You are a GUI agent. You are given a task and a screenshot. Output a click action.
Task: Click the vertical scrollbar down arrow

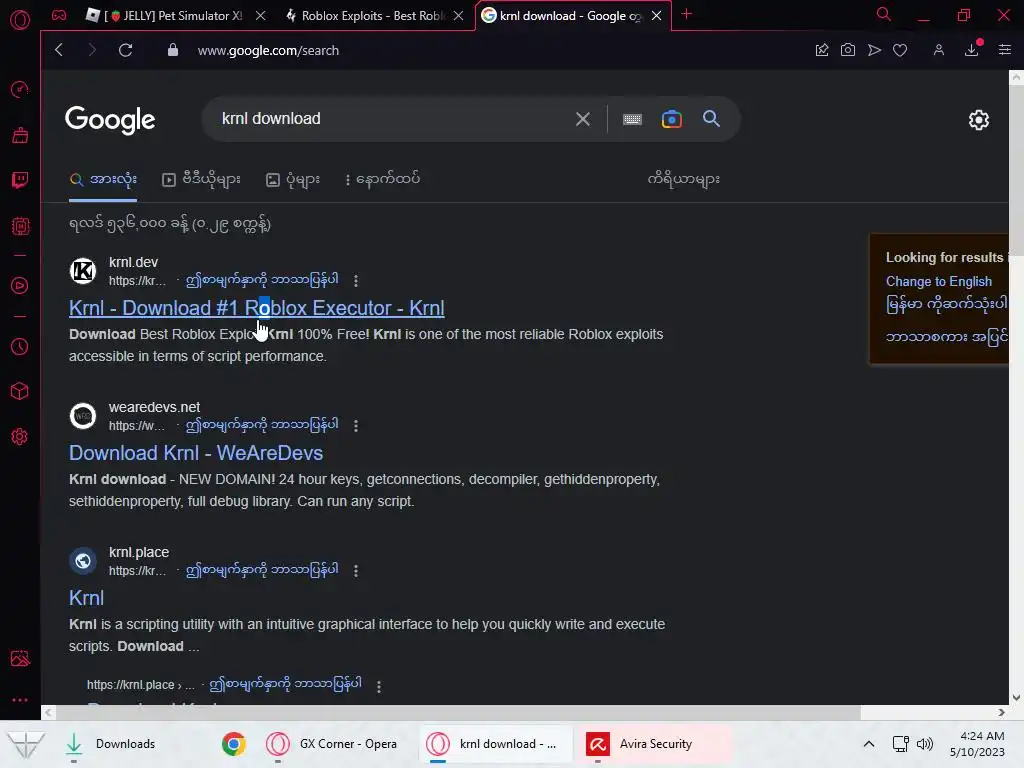coord(1016,697)
